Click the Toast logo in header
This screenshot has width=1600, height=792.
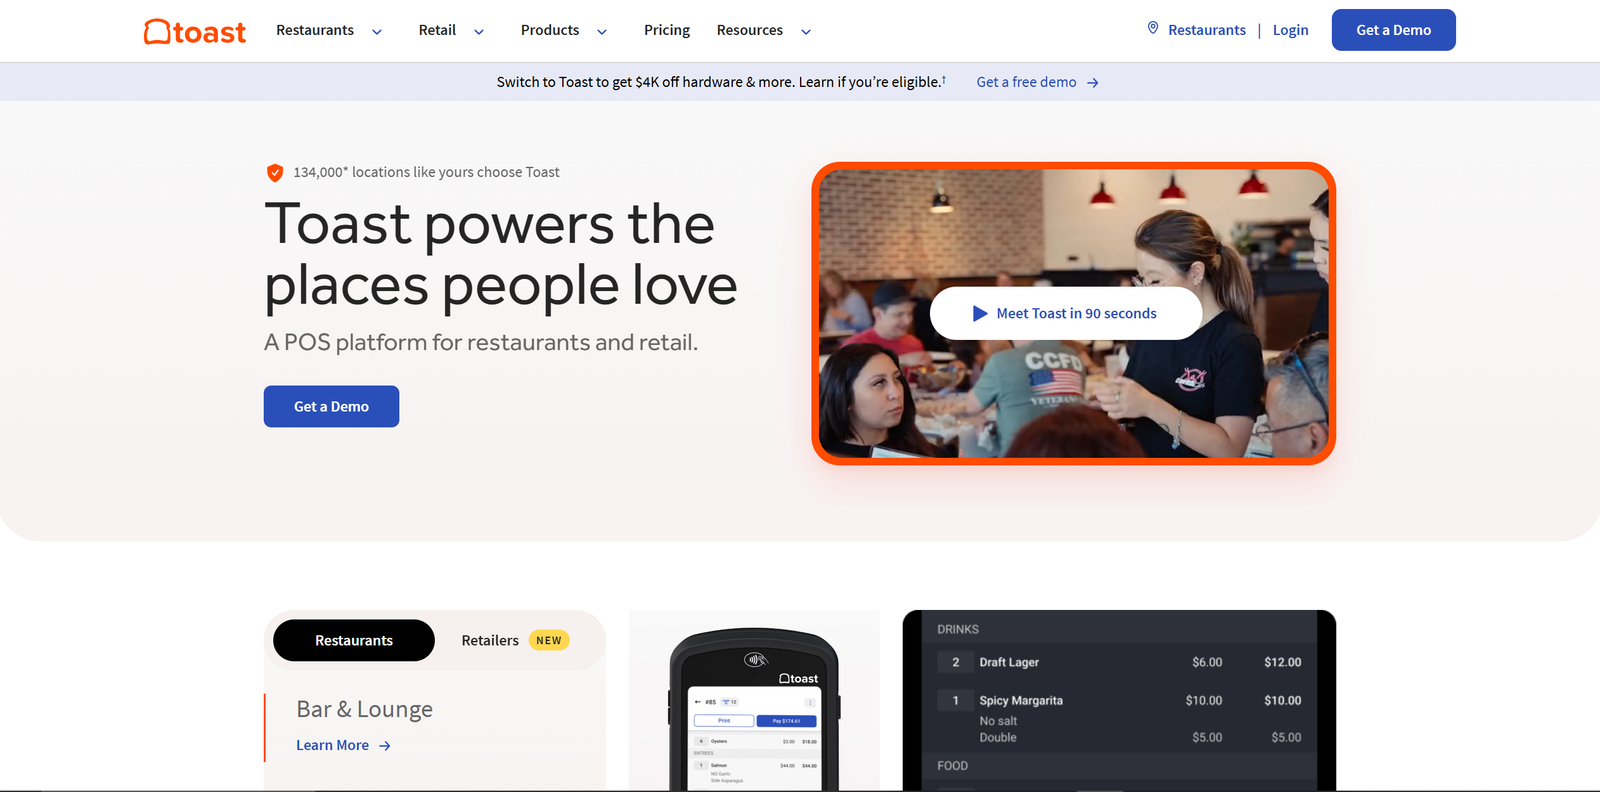pyautogui.click(x=195, y=32)
